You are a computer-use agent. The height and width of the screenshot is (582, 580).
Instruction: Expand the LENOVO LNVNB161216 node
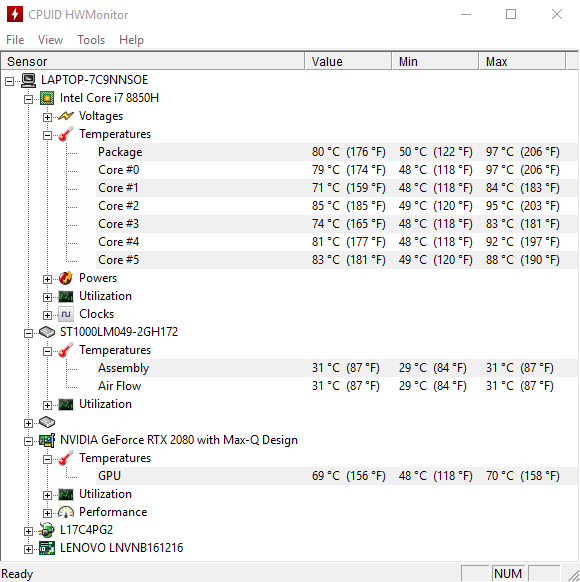tap(28, 550)
